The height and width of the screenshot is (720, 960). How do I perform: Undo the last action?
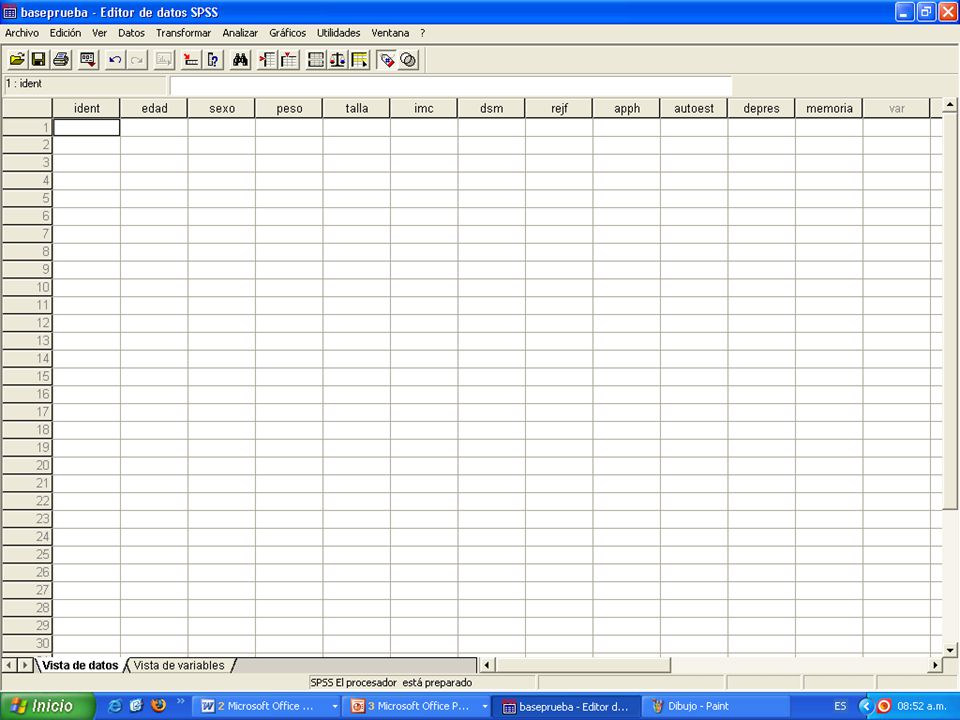click(x=114, y=60)
